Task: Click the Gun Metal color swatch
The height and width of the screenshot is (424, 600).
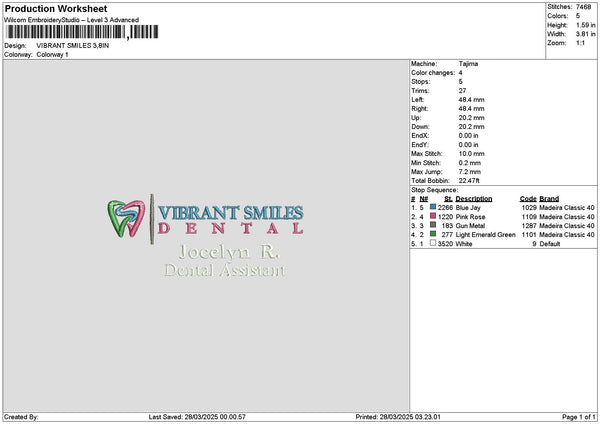Action: (433, 225)
